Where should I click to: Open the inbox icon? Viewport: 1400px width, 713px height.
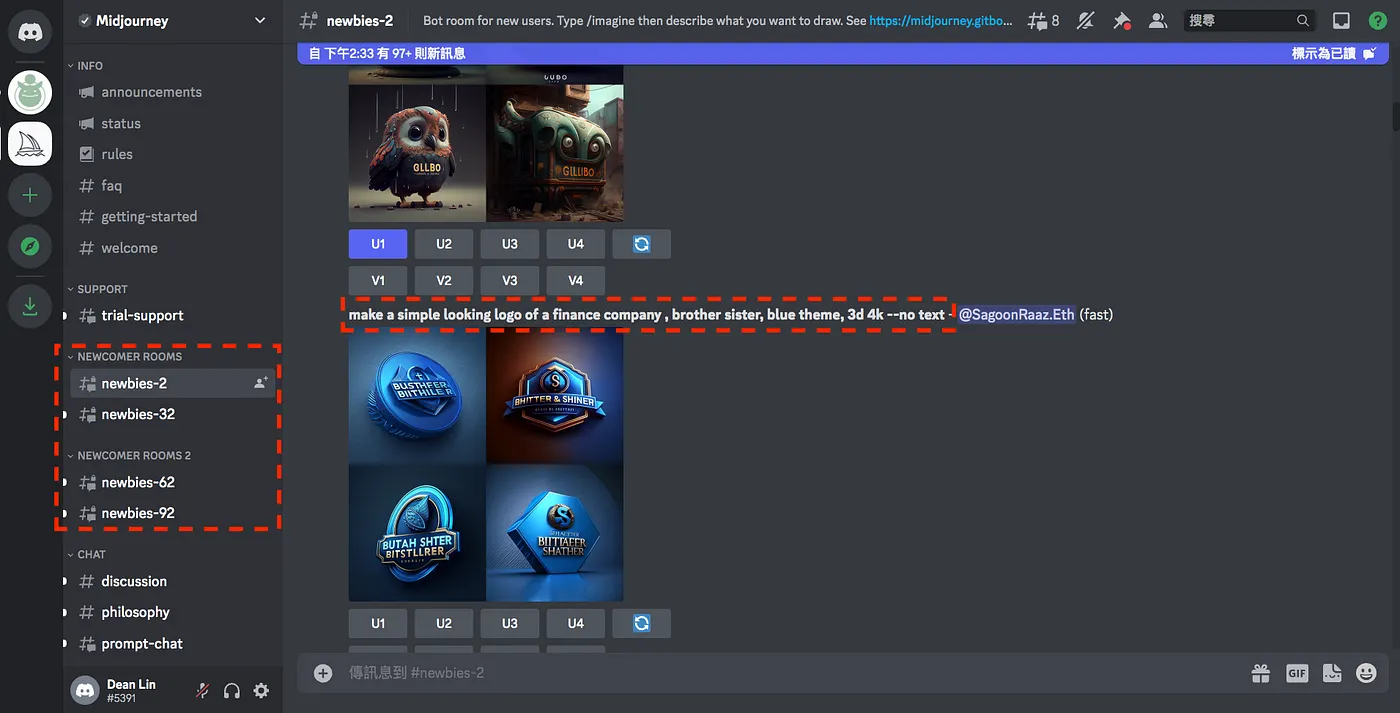point(1341,20)
